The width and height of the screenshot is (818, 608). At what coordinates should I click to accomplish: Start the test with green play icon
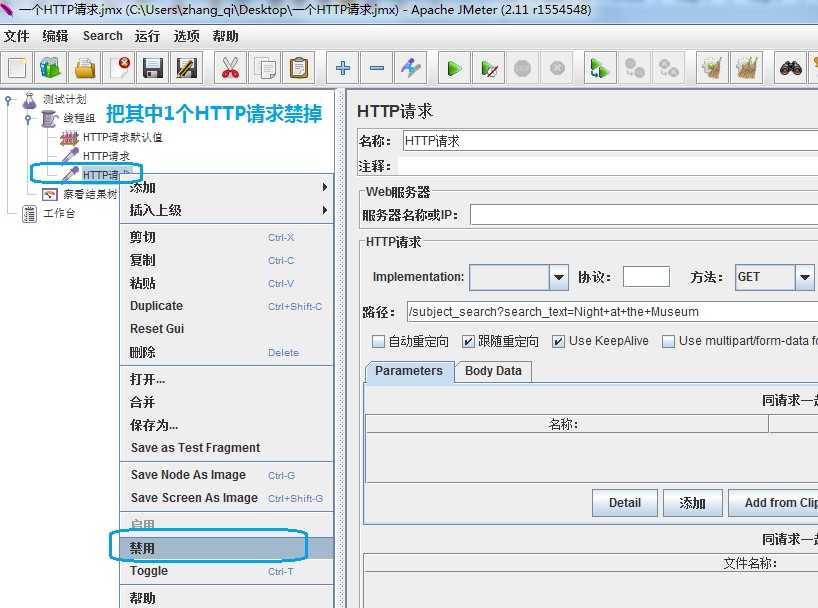click(x=454, y=68)
